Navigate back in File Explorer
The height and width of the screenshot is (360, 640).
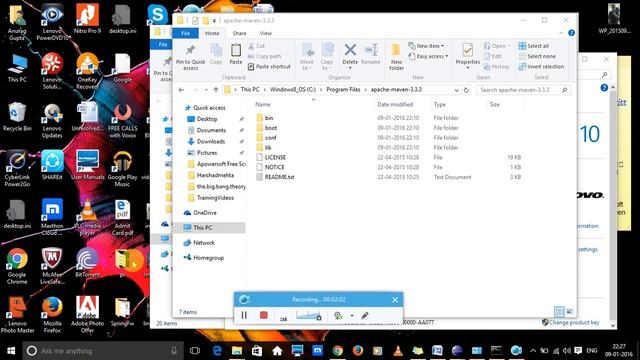pyautogui.click(x=182, y=90)
